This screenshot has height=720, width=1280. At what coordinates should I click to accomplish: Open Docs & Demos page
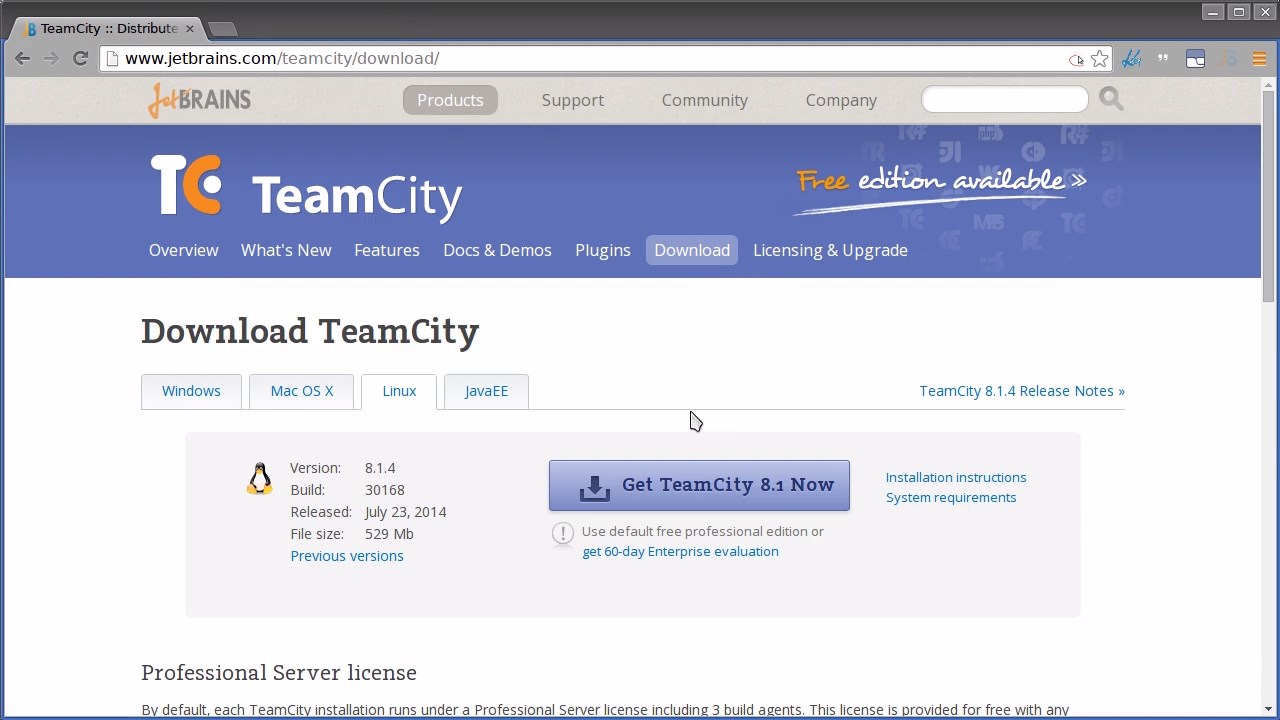tap(497, 250)
